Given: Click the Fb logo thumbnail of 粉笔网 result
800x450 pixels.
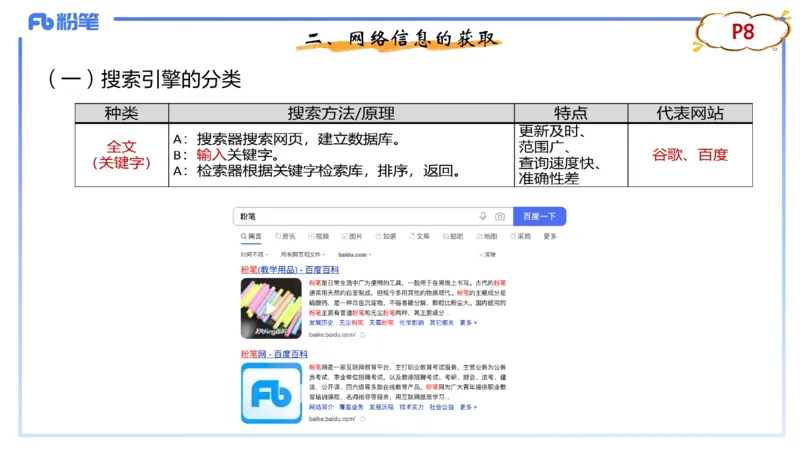Looking at the screenshot, I should 271,393.
